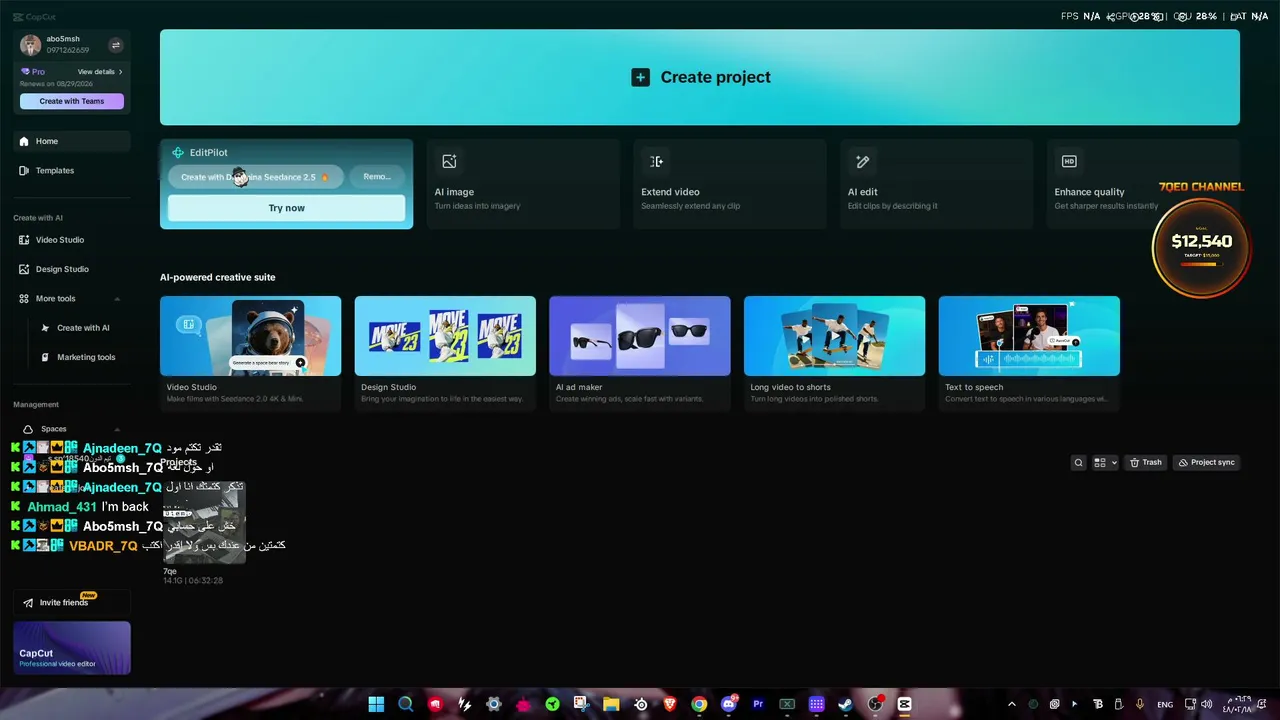Click the microphone tray icon
This screenshot has height=720, width=1280.
[1140, 704]
